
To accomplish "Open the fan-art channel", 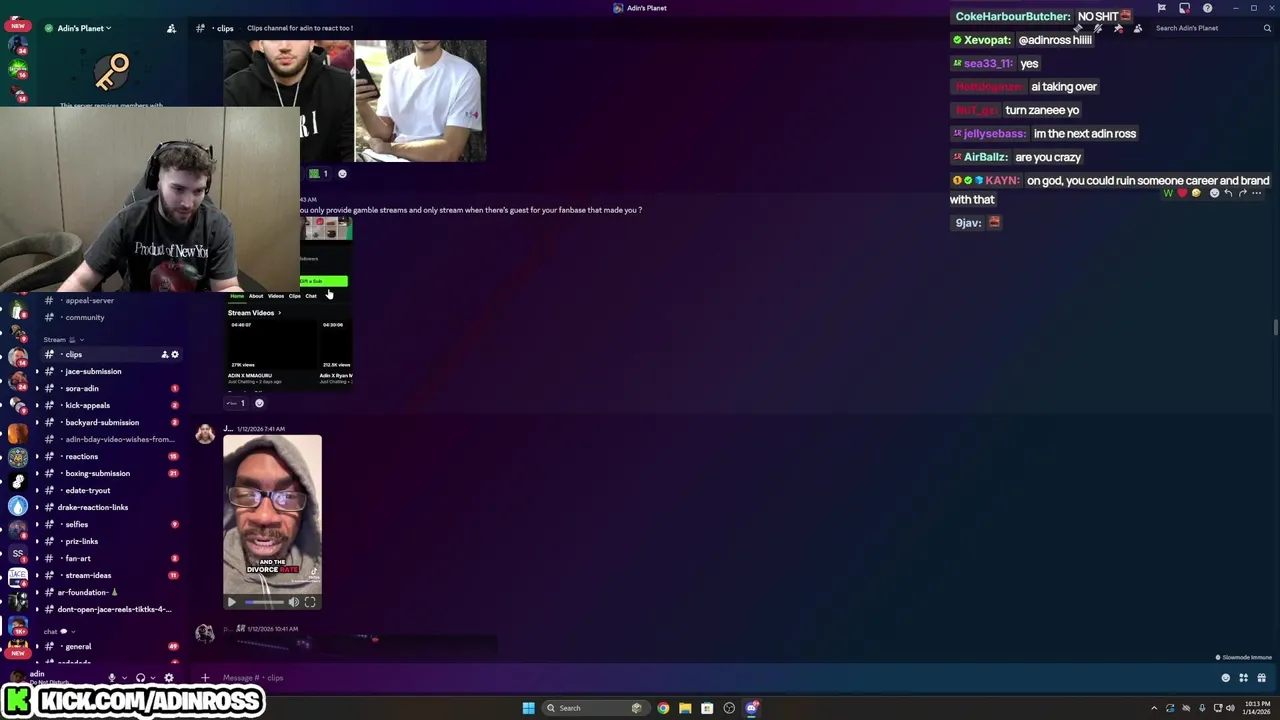I will click(78, 558).
